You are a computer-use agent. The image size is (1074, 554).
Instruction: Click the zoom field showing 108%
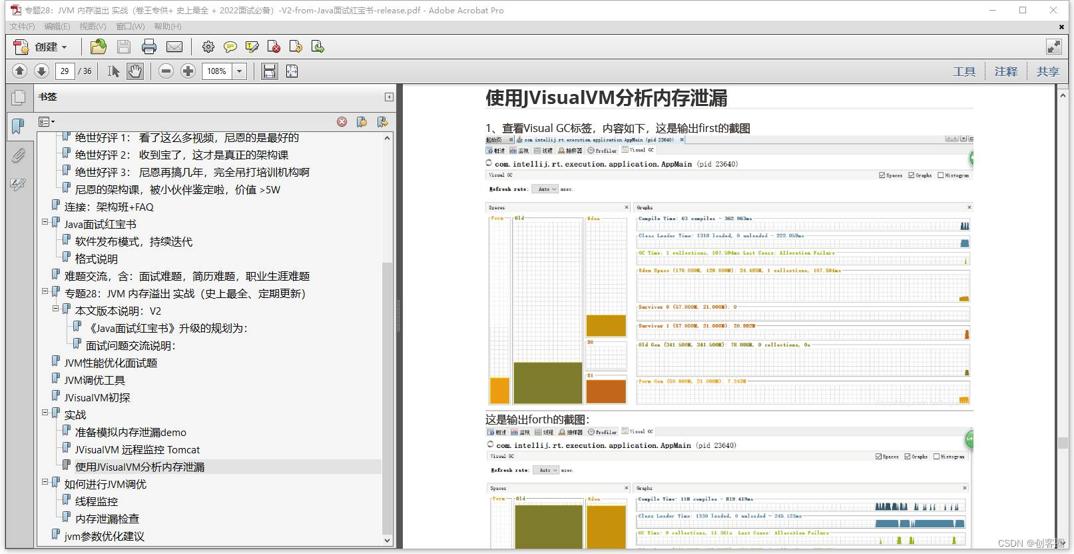click(217, 71)
